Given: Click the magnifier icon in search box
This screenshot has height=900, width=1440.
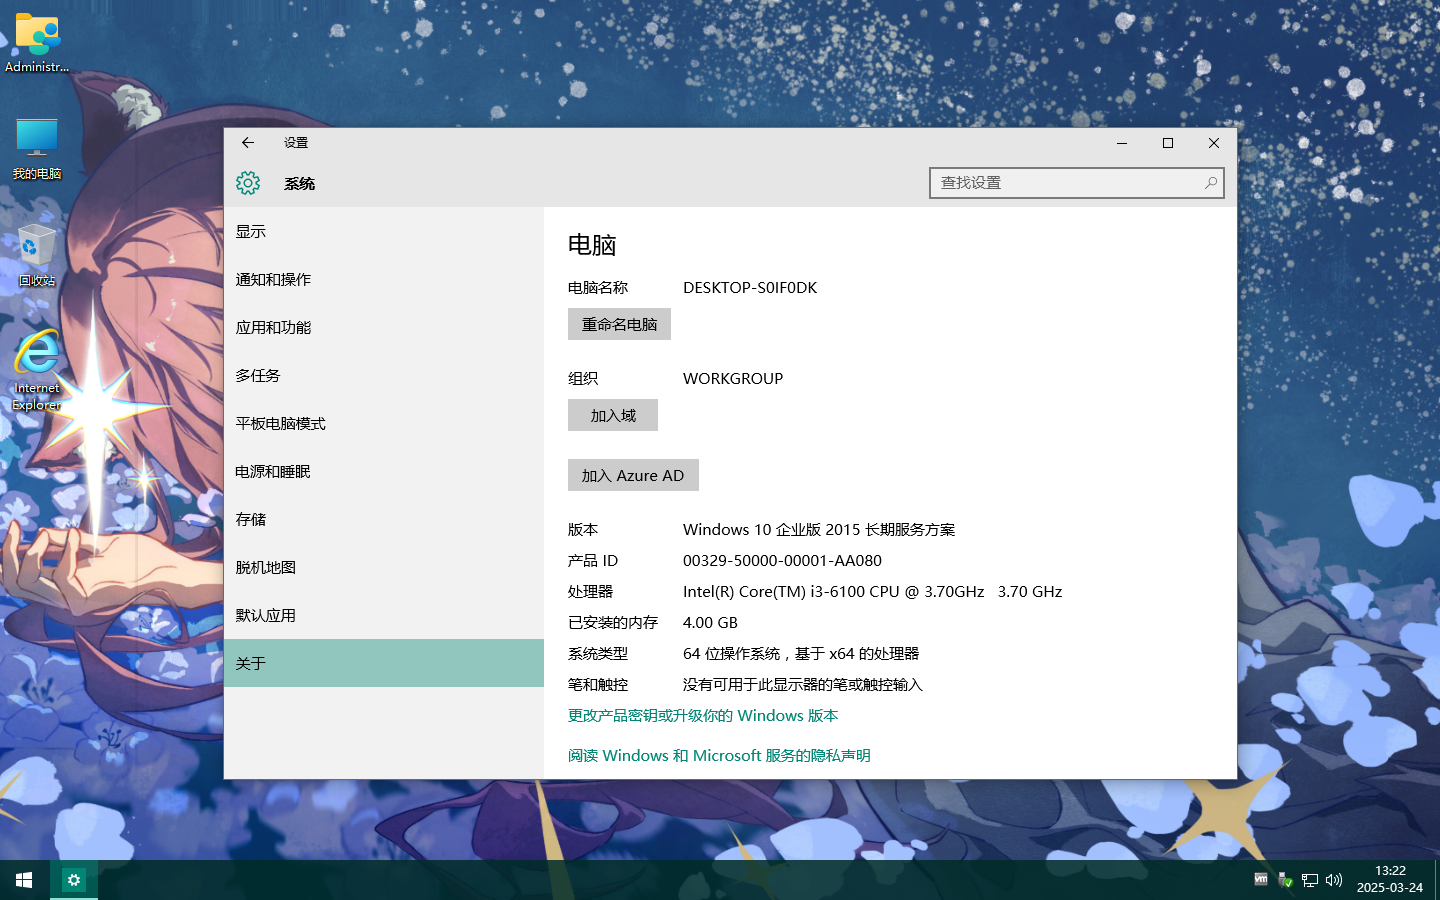Looking at the screenshot, I should 1210,183.
